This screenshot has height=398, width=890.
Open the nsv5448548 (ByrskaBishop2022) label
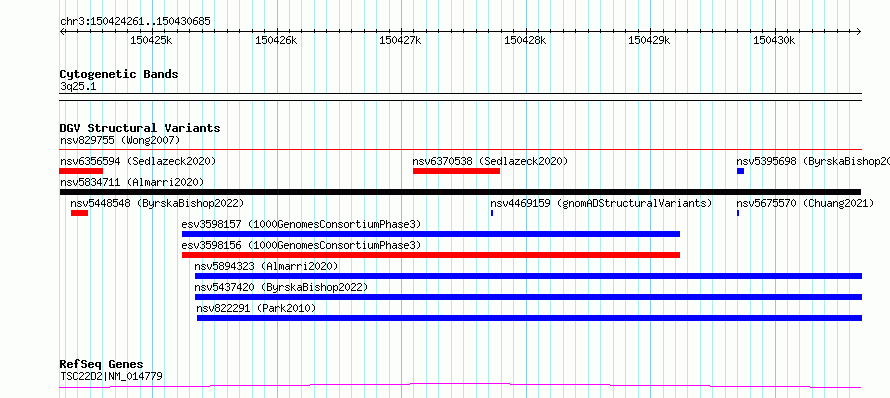pos(157,203)
